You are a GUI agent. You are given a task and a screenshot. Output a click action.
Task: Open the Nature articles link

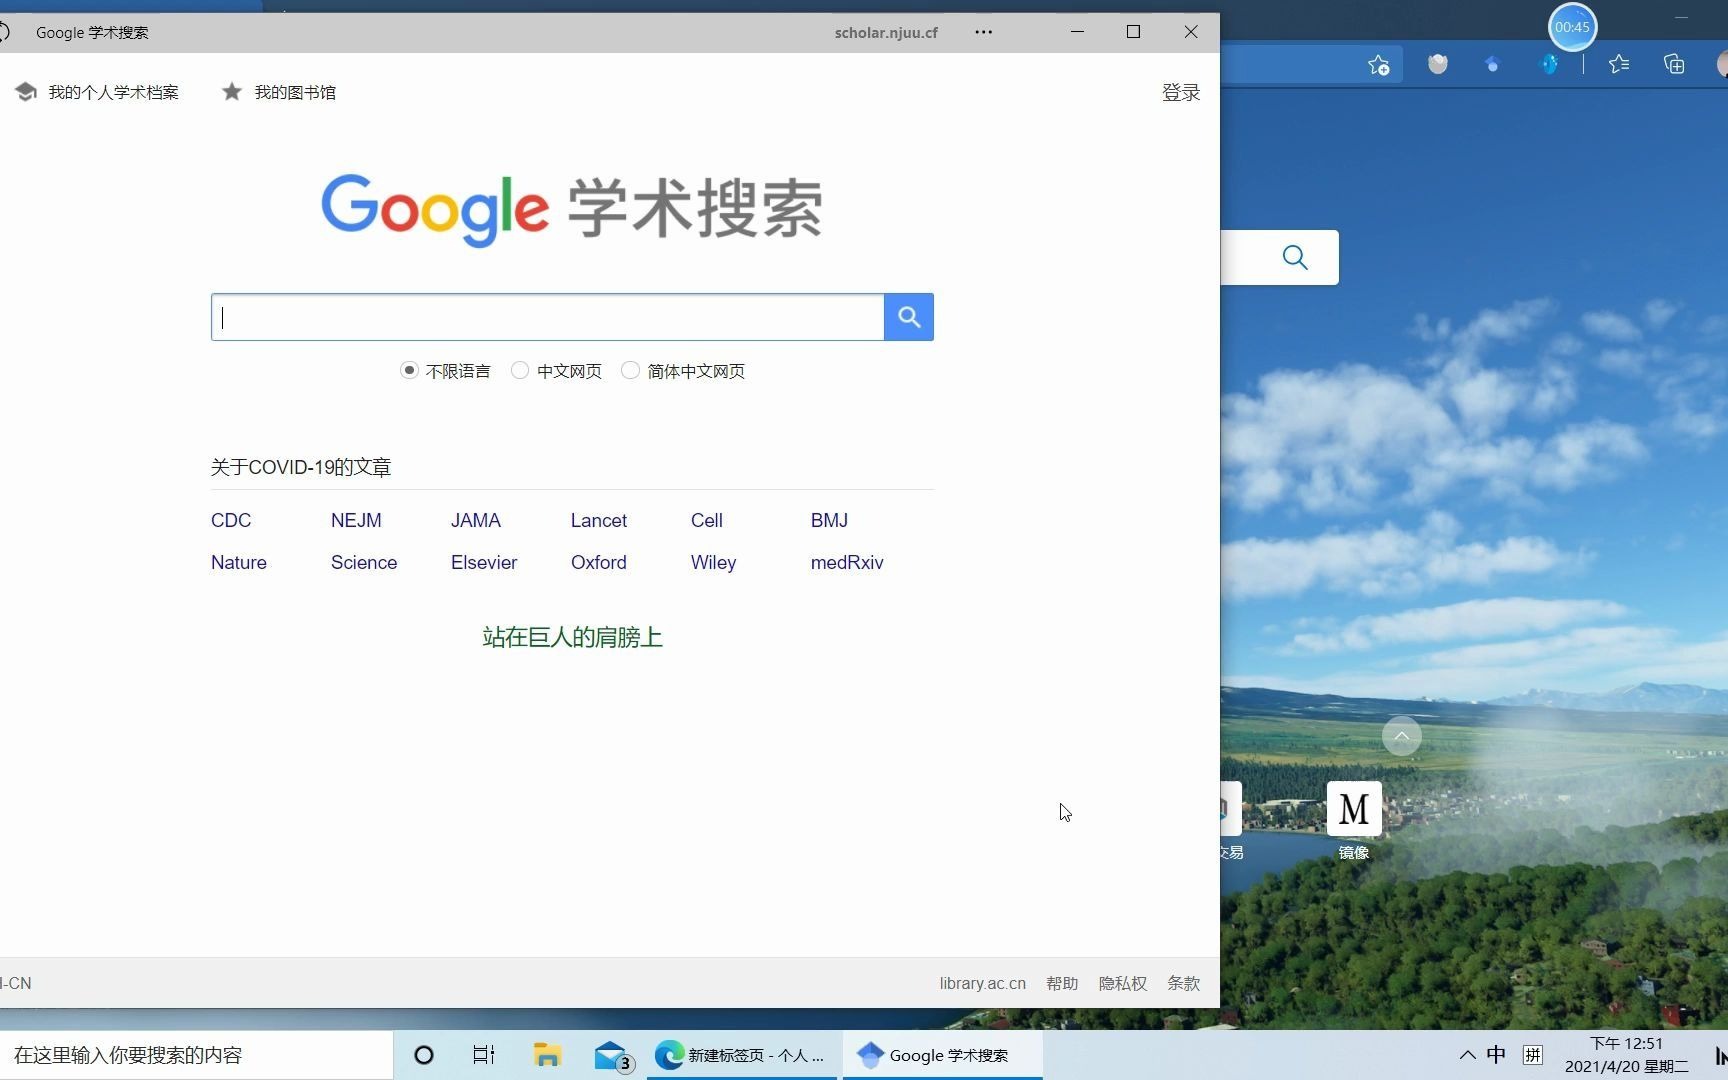239,563
